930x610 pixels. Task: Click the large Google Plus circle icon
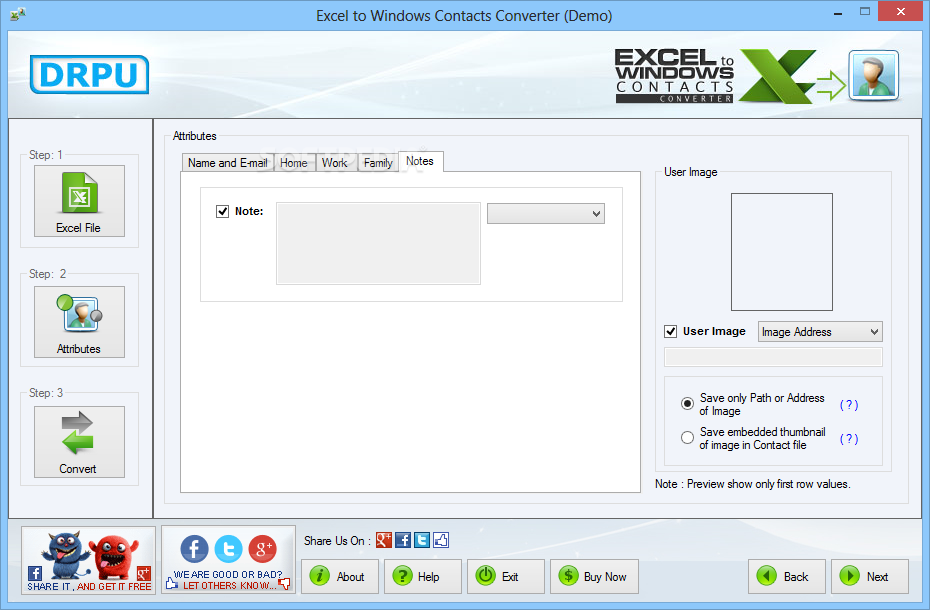click(263, 549)
